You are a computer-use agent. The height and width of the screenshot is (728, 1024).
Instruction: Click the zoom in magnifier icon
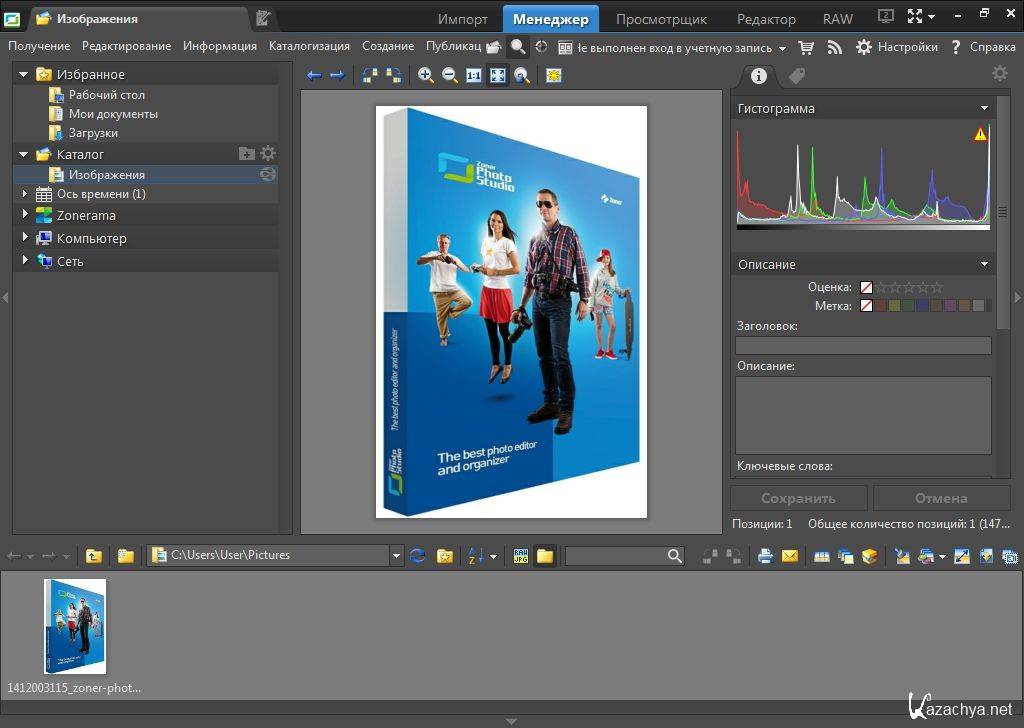click(x=426, y=75)
